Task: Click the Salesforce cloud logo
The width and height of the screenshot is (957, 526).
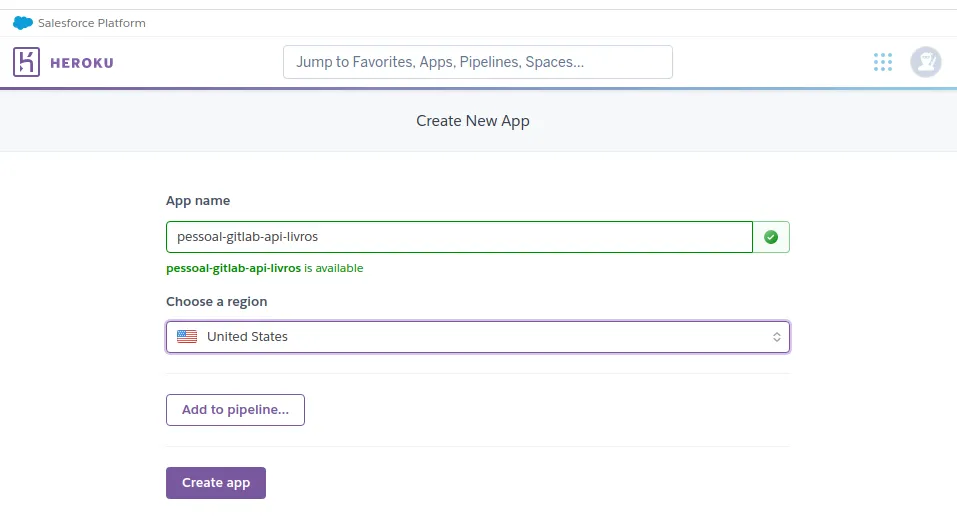Action: (23, 23)
